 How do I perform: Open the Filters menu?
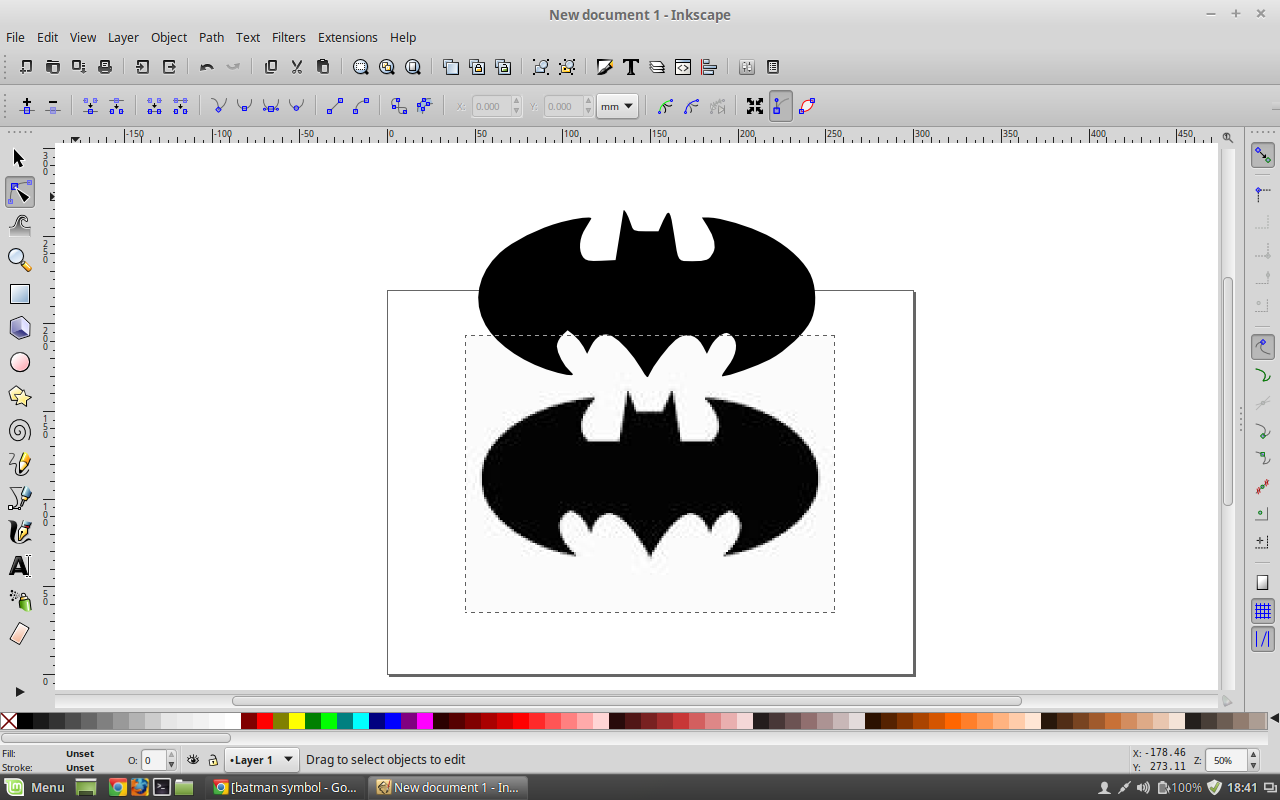click(x=288, y=37)
